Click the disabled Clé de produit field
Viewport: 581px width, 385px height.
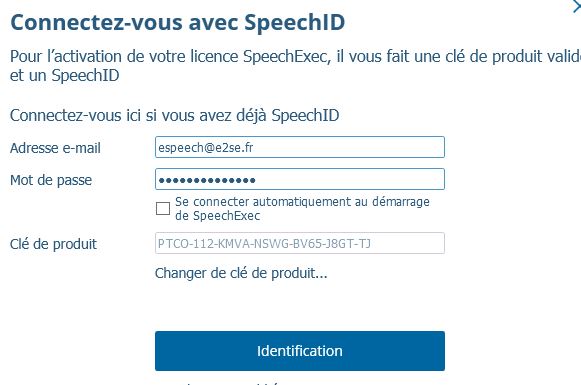[x=300, y=243]
